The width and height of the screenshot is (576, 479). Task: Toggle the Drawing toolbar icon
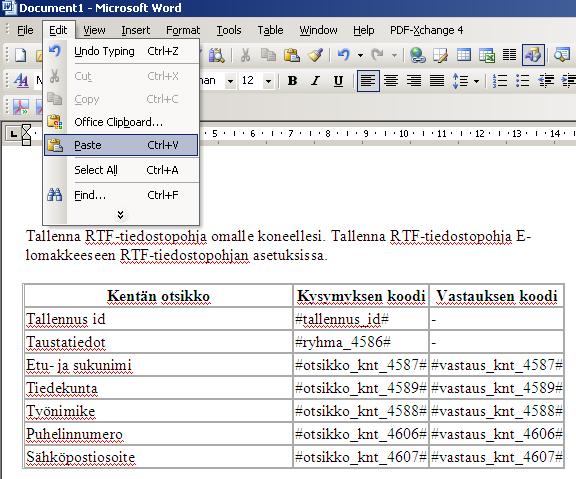pos(533,55)
